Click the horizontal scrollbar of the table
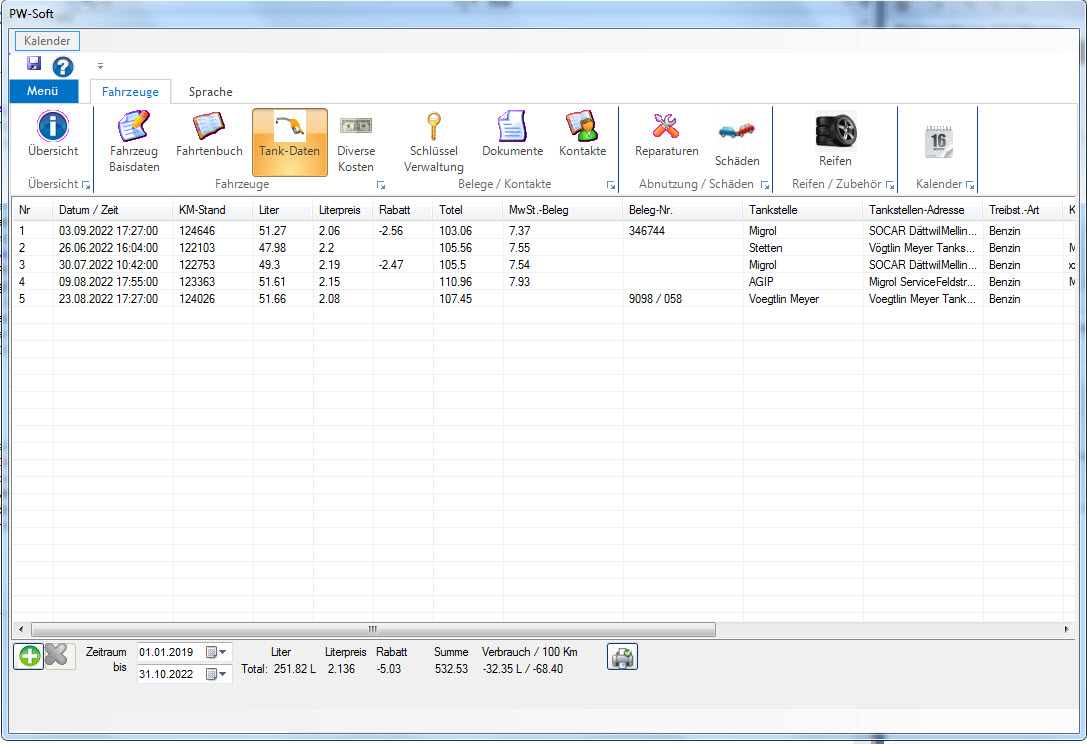 [372, 630]
